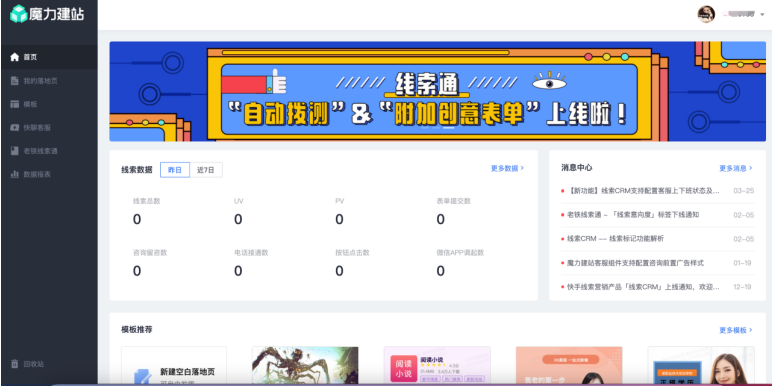Open the 更多消息 link
Image resolution: width=774 pixels, height=386 pixels.
pos(735,168)
